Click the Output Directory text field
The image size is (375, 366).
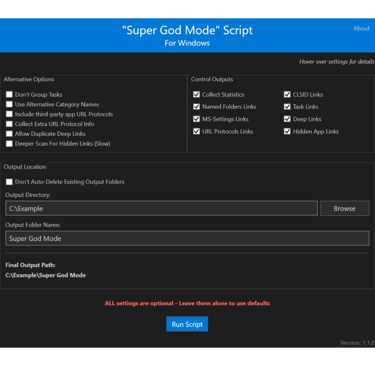[161, 208]
